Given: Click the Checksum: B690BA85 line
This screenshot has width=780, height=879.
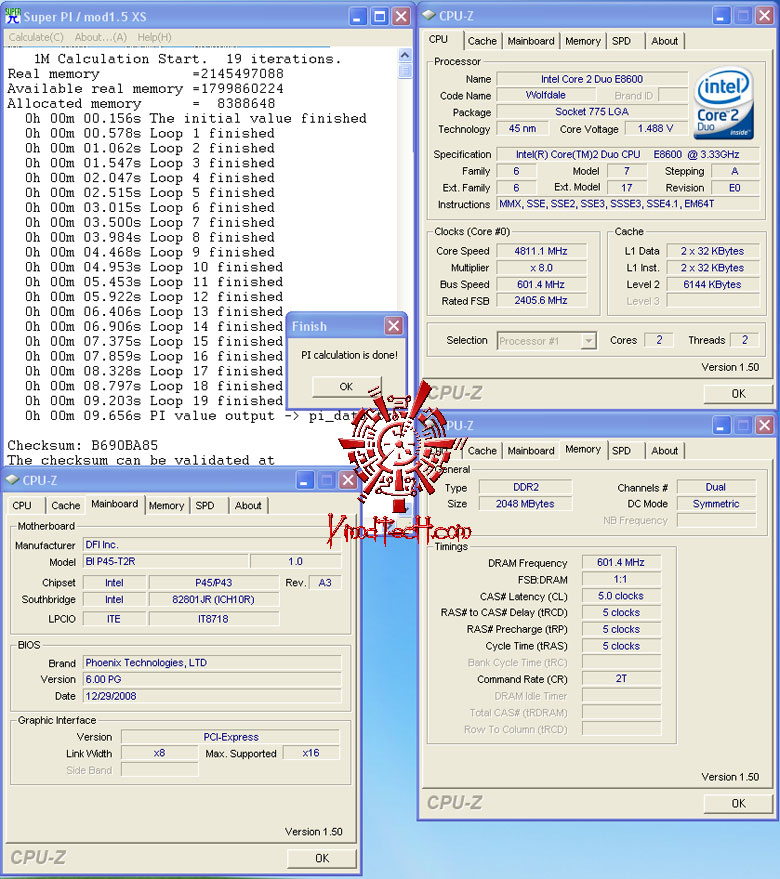Looking at the screenshot, I should point(82,445).
